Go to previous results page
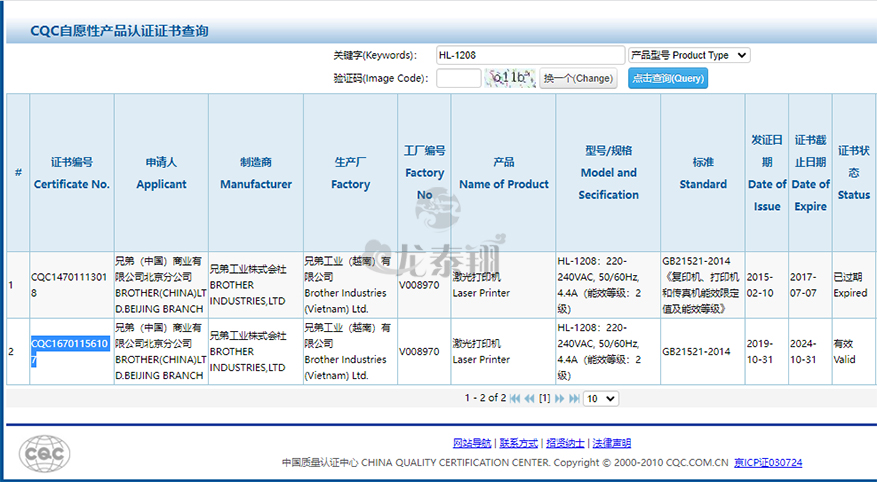The height and width of the screenshot is (482, 877). pos(529,398)
